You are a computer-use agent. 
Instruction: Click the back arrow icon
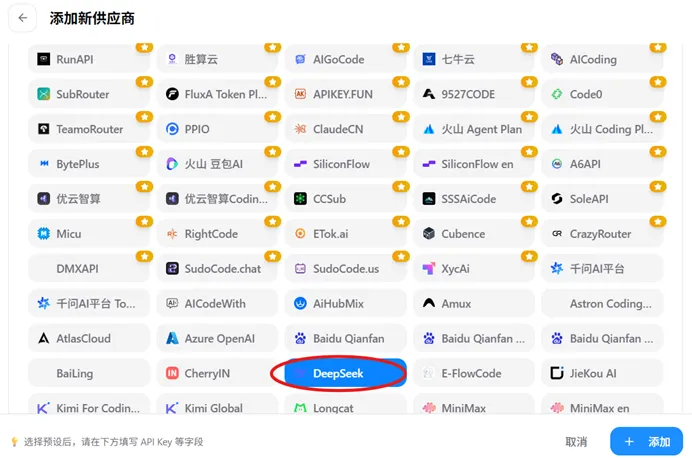[23, 18]
